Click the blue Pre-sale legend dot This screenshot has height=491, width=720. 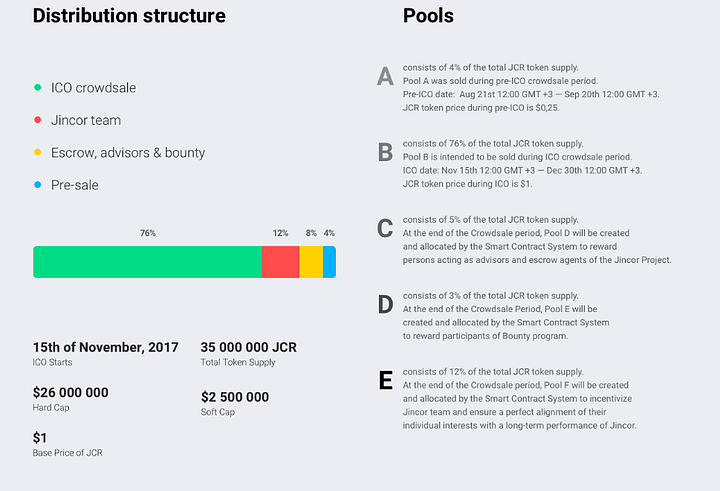[x=38, y=185]
